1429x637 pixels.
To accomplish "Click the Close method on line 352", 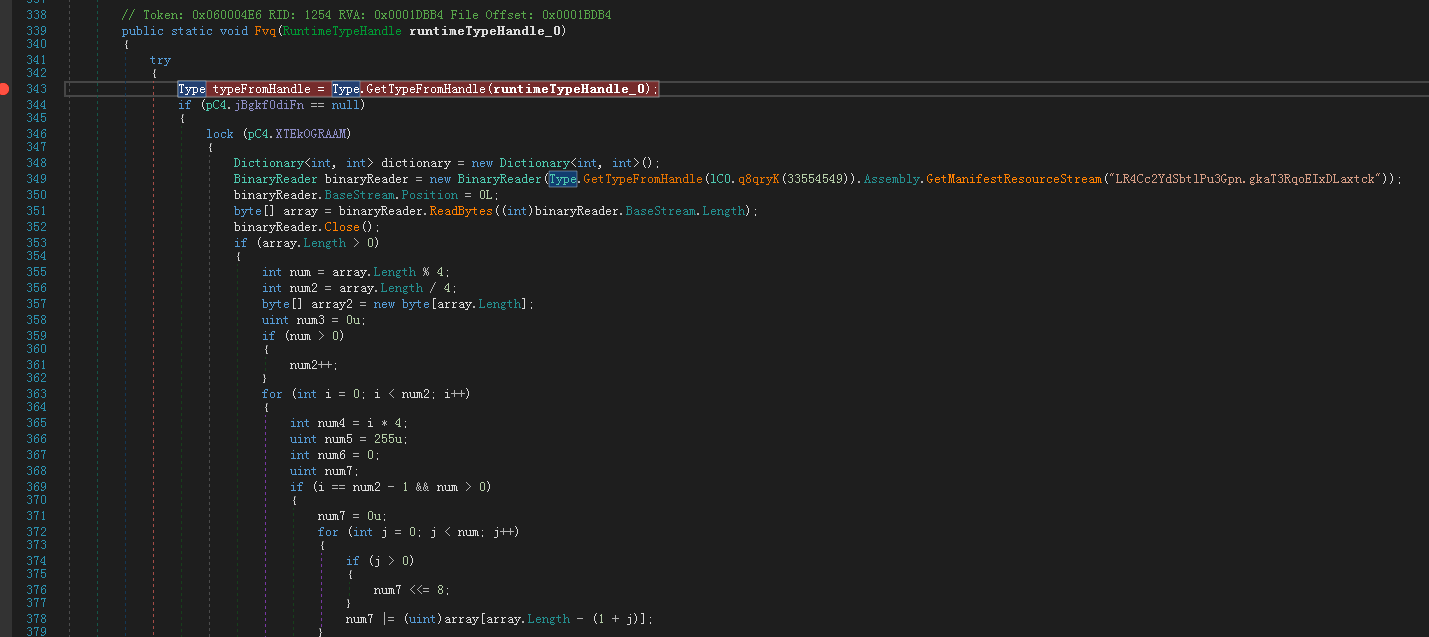I will coord(342,227).
